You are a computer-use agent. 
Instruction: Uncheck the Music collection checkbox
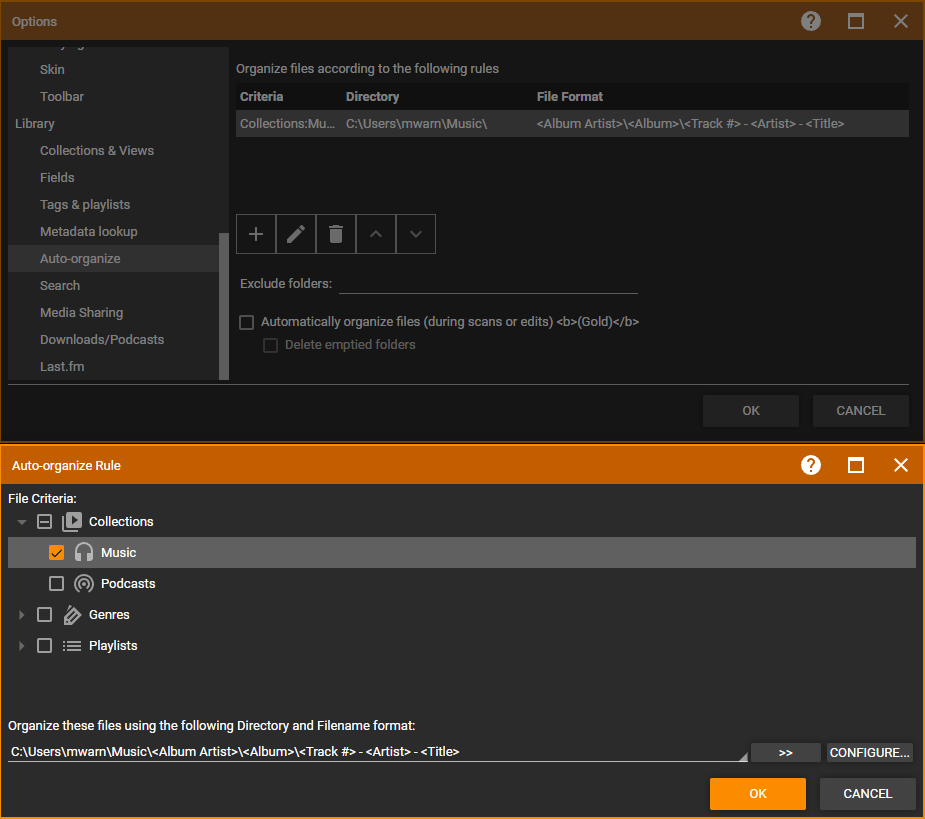[x=57, y=553]
